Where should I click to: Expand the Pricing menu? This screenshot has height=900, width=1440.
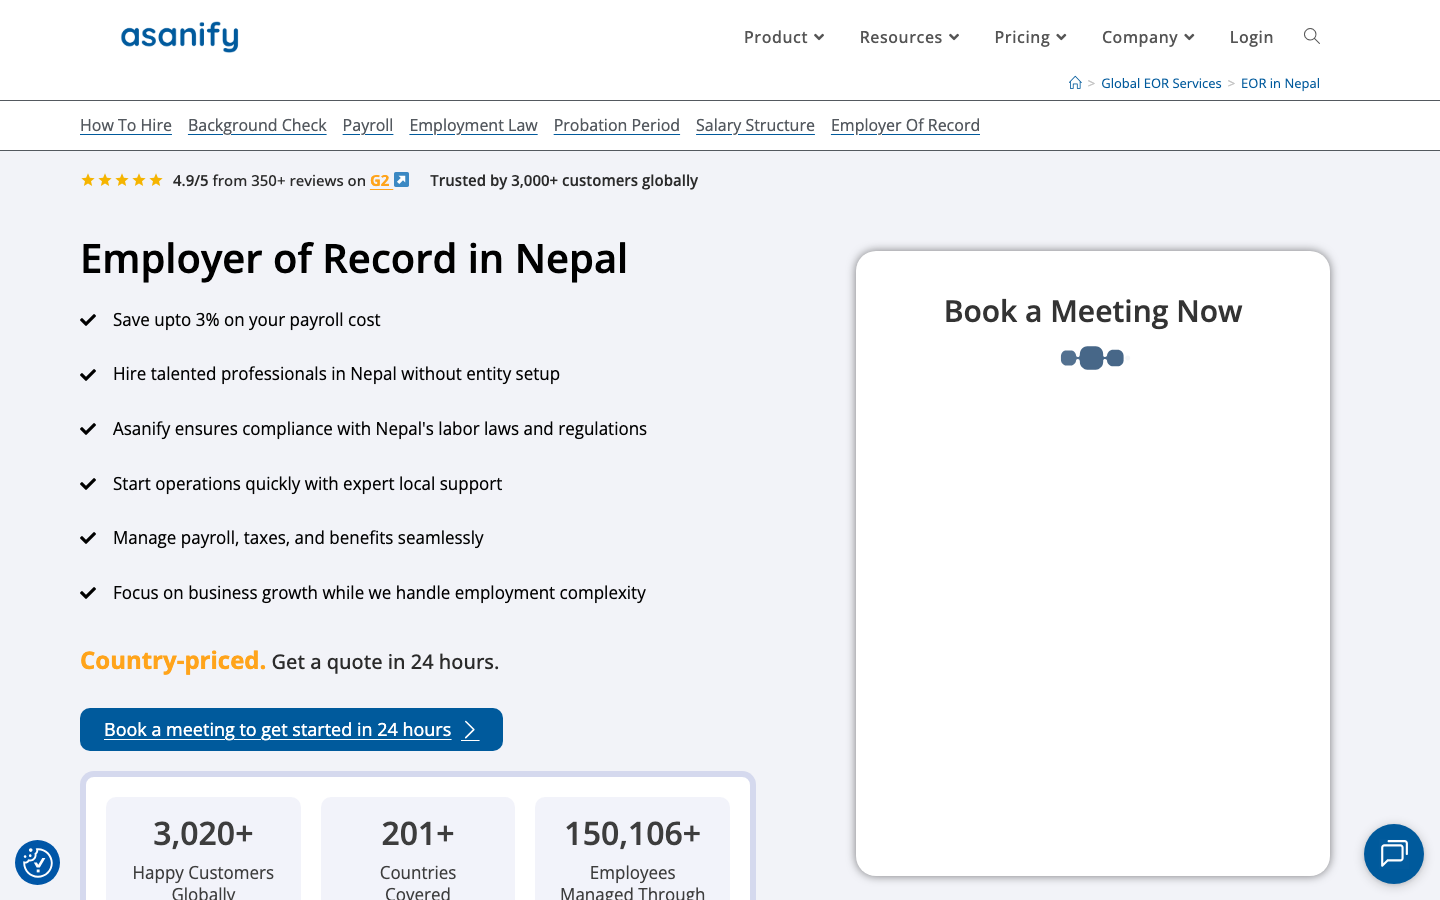click(x=1030, y=37)
